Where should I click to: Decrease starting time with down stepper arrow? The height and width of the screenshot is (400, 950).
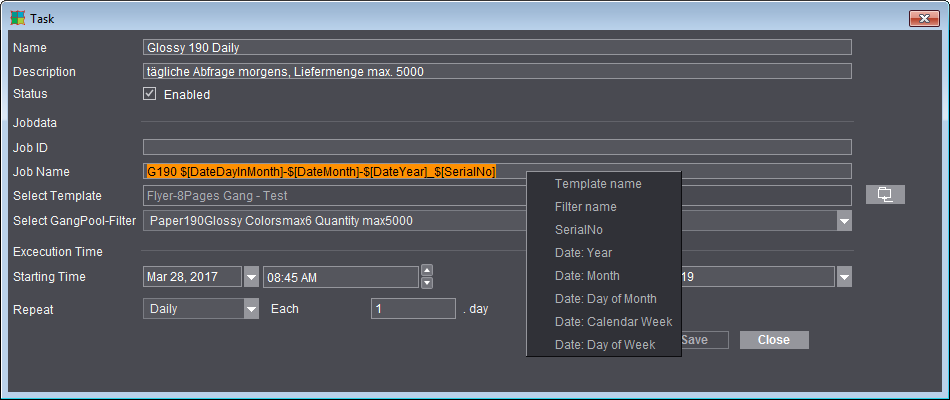click(427, 283)
